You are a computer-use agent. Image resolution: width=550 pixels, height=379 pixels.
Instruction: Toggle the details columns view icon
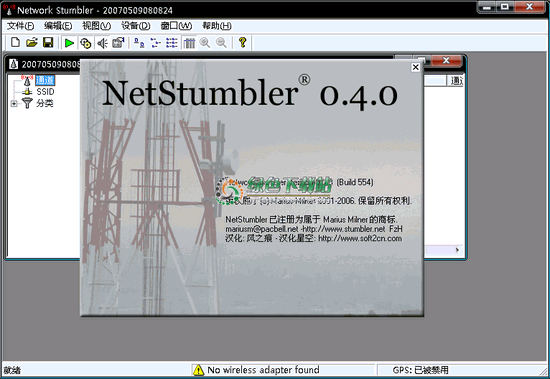[x=189, y=43]
